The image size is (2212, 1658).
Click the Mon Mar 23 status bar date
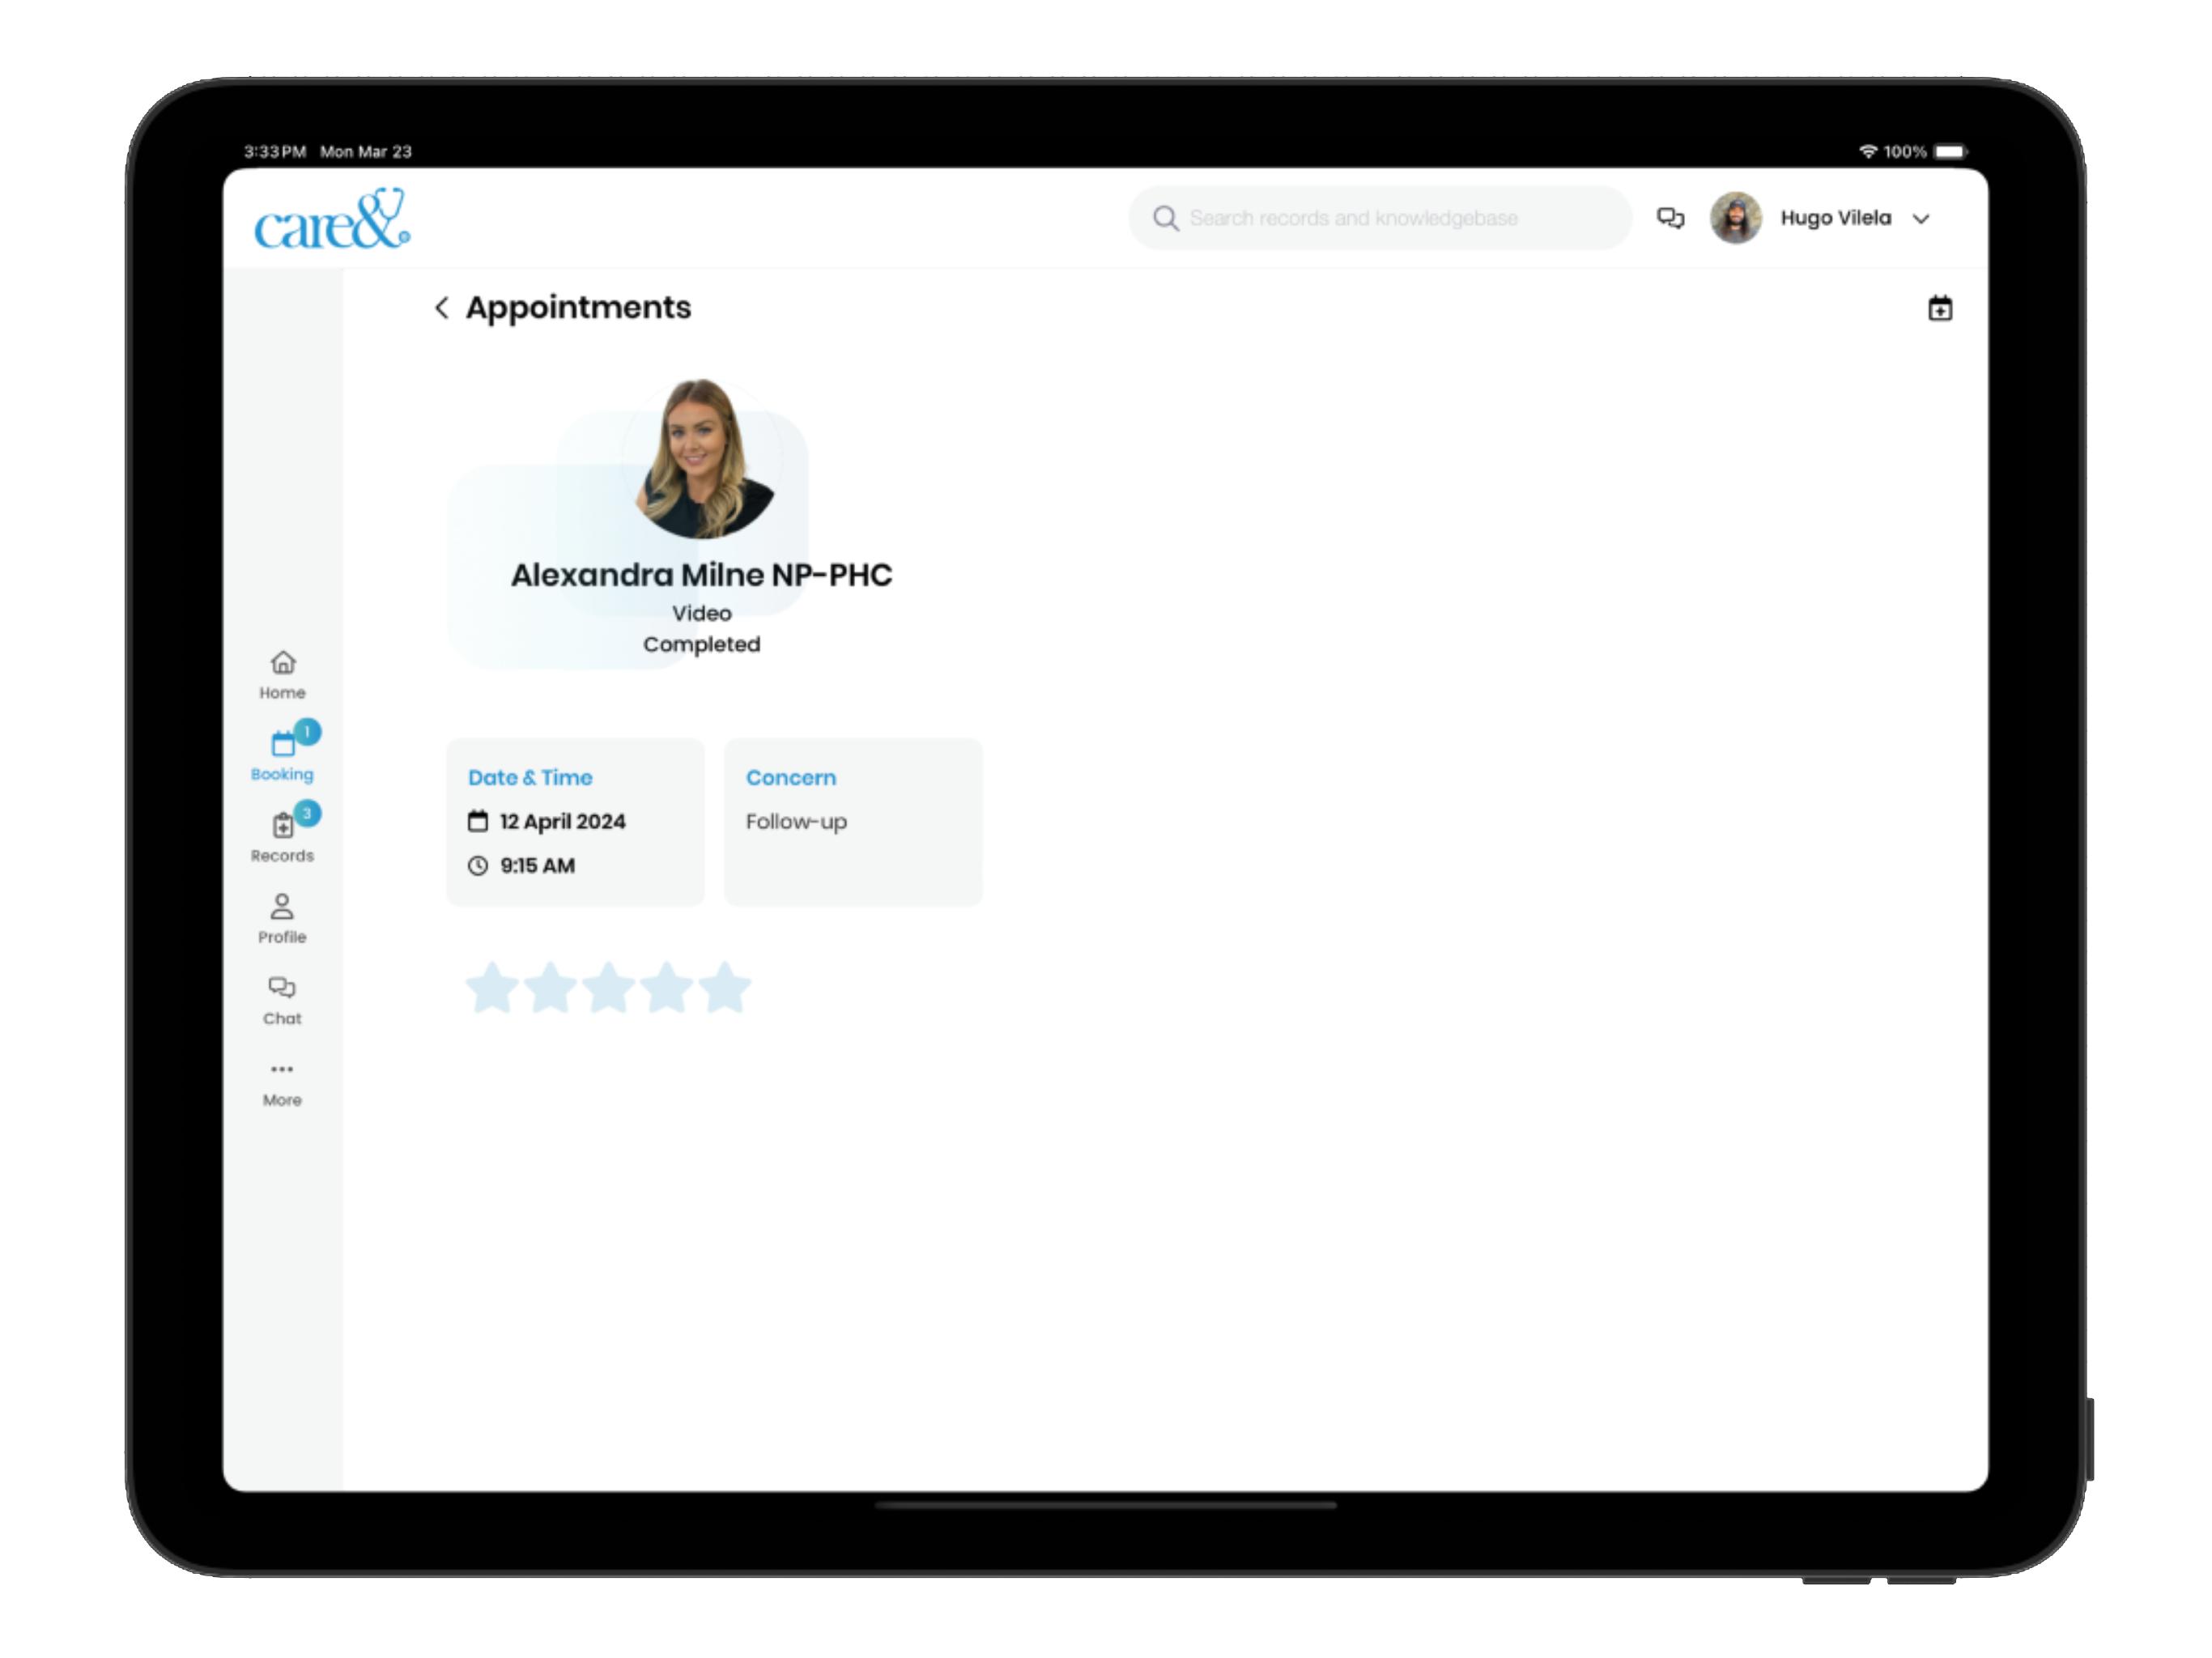366,151
